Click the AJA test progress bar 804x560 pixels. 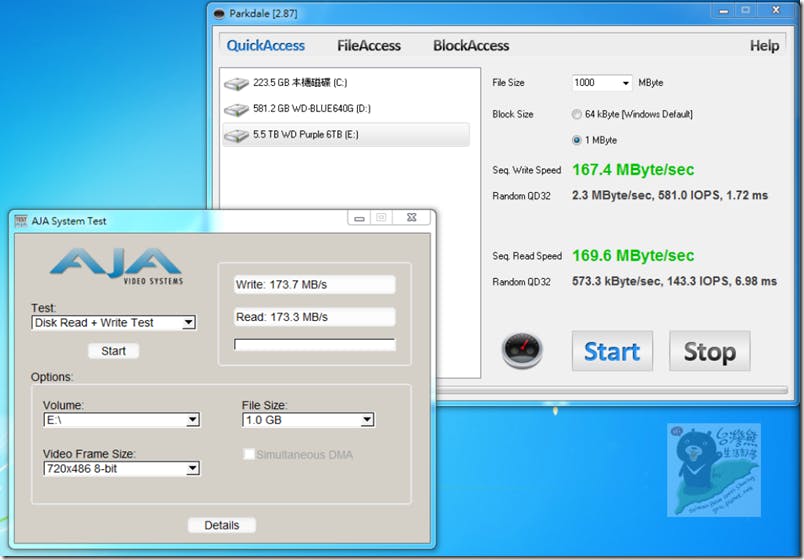314,344
